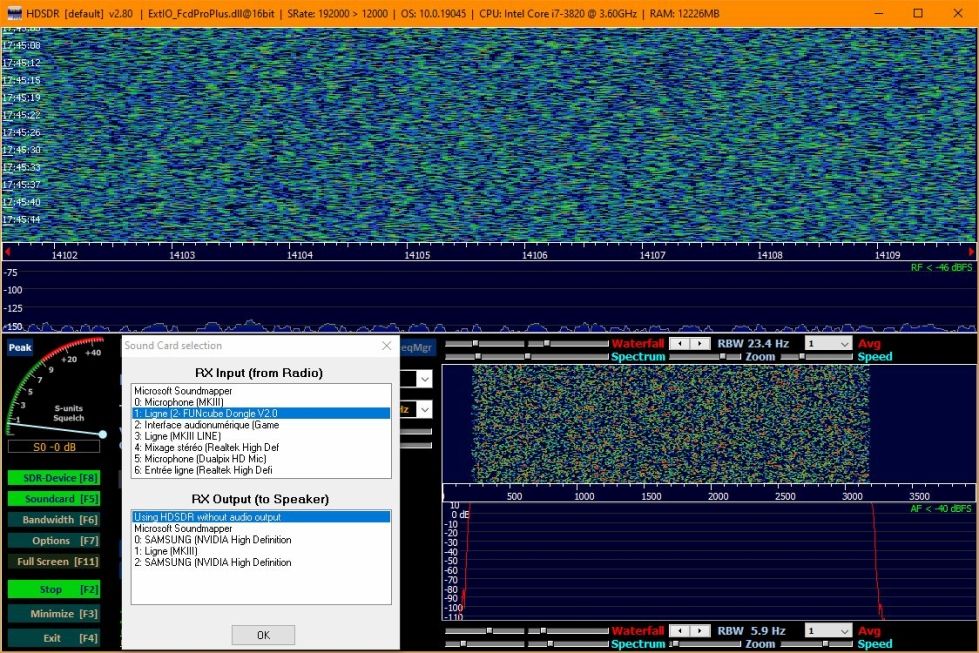Open Options [F7]
Screen dimensions: 979x653
tap(54, 541)
